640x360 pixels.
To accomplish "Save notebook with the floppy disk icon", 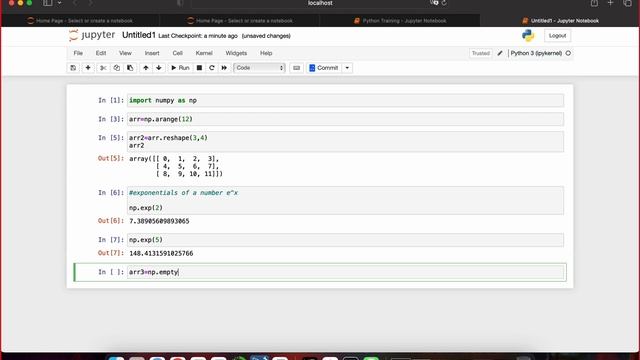I will pyautogui.click(x=73, y=68).
